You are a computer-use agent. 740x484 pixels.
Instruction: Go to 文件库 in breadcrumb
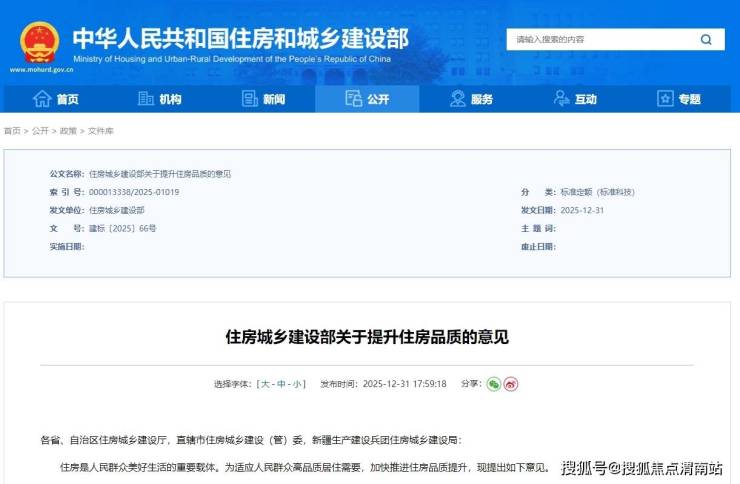click(101, 131)
